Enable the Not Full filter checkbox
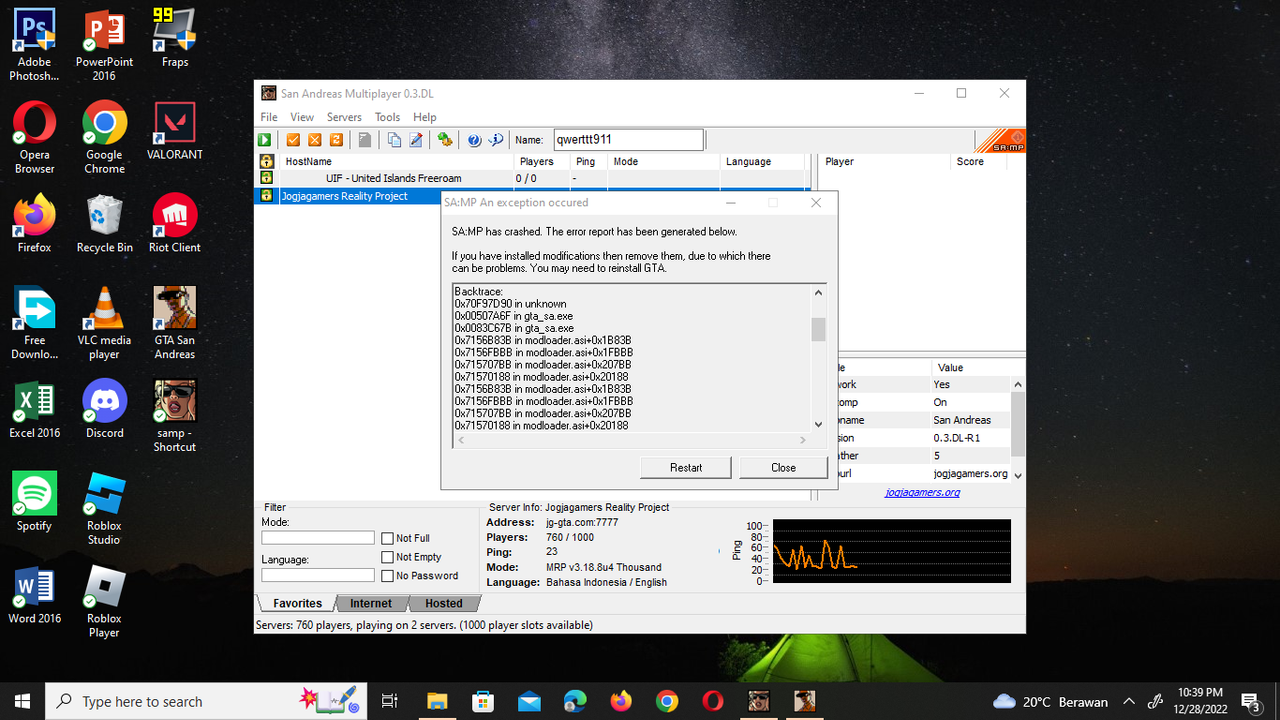 pyautogui.click(x=388, y=539)
